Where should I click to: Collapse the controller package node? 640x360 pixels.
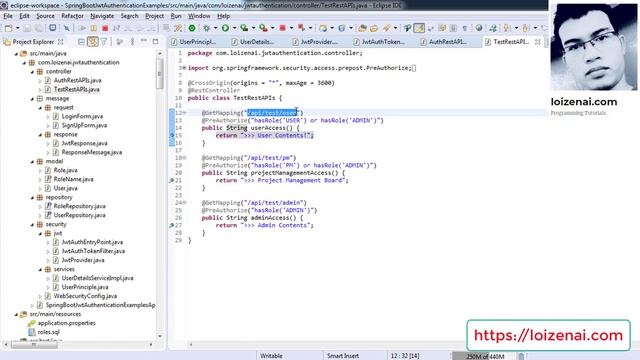pyautogui.click(x=32, y=71)
